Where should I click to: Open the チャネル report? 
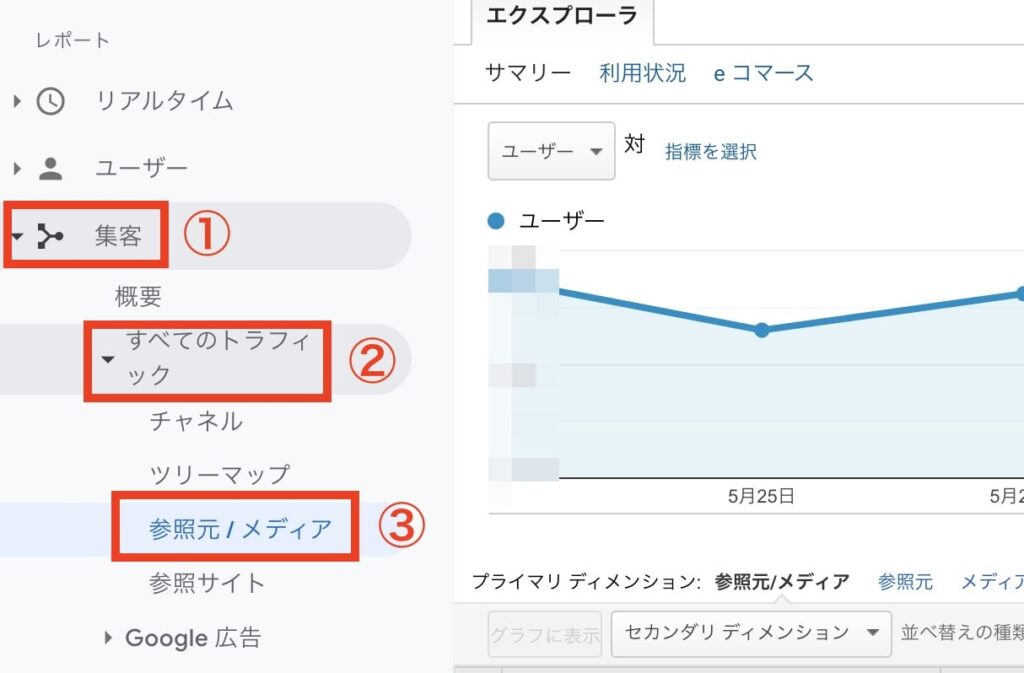coord(196,421)
